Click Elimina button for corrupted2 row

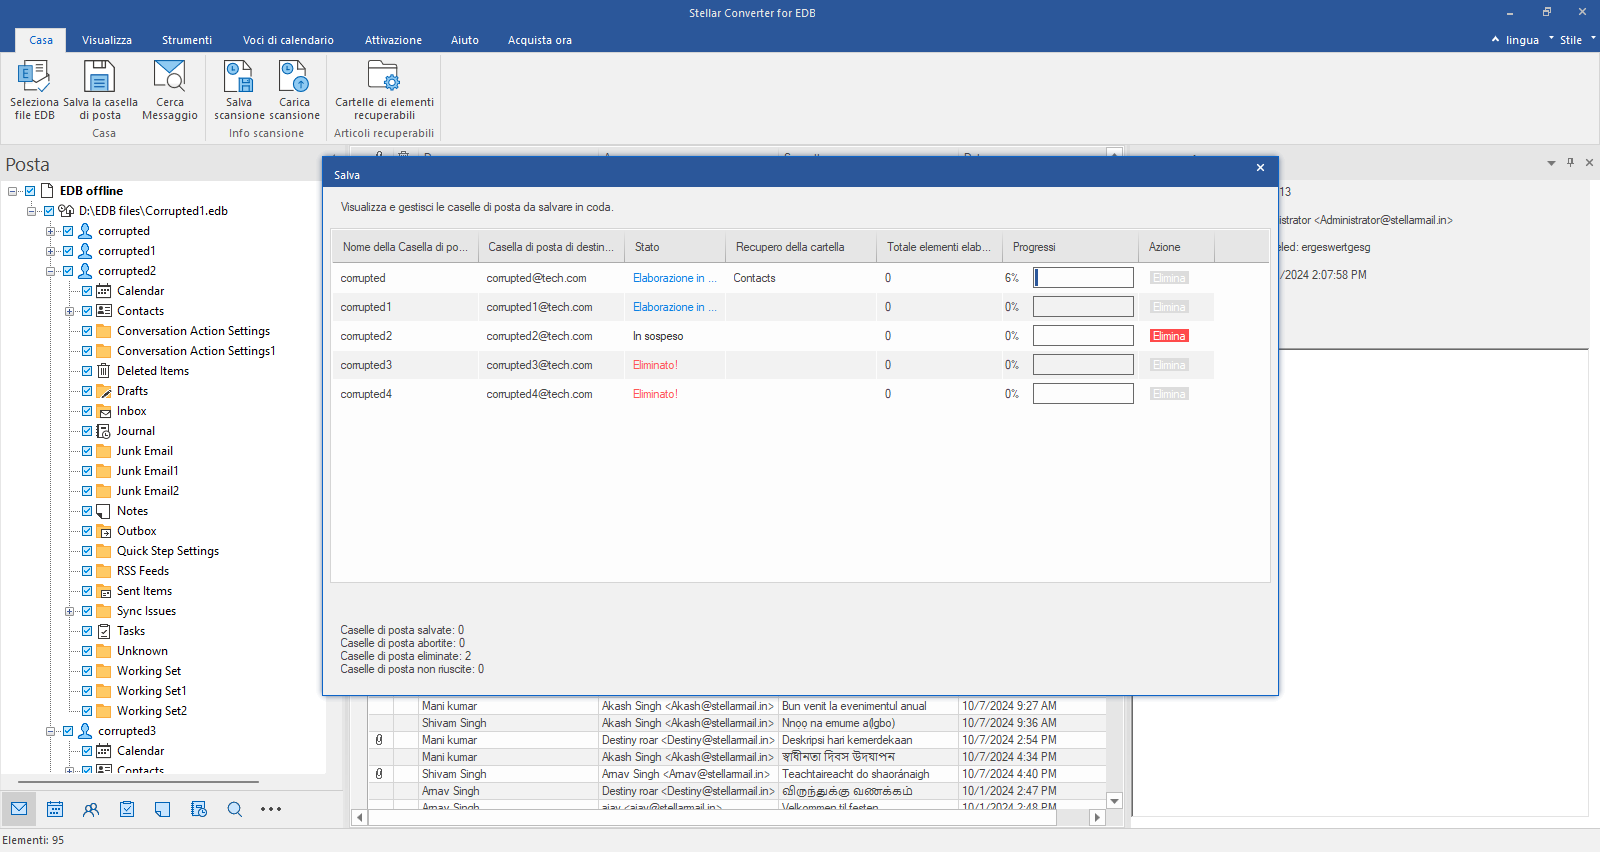pyautogui.click(x=1169, y=336)
